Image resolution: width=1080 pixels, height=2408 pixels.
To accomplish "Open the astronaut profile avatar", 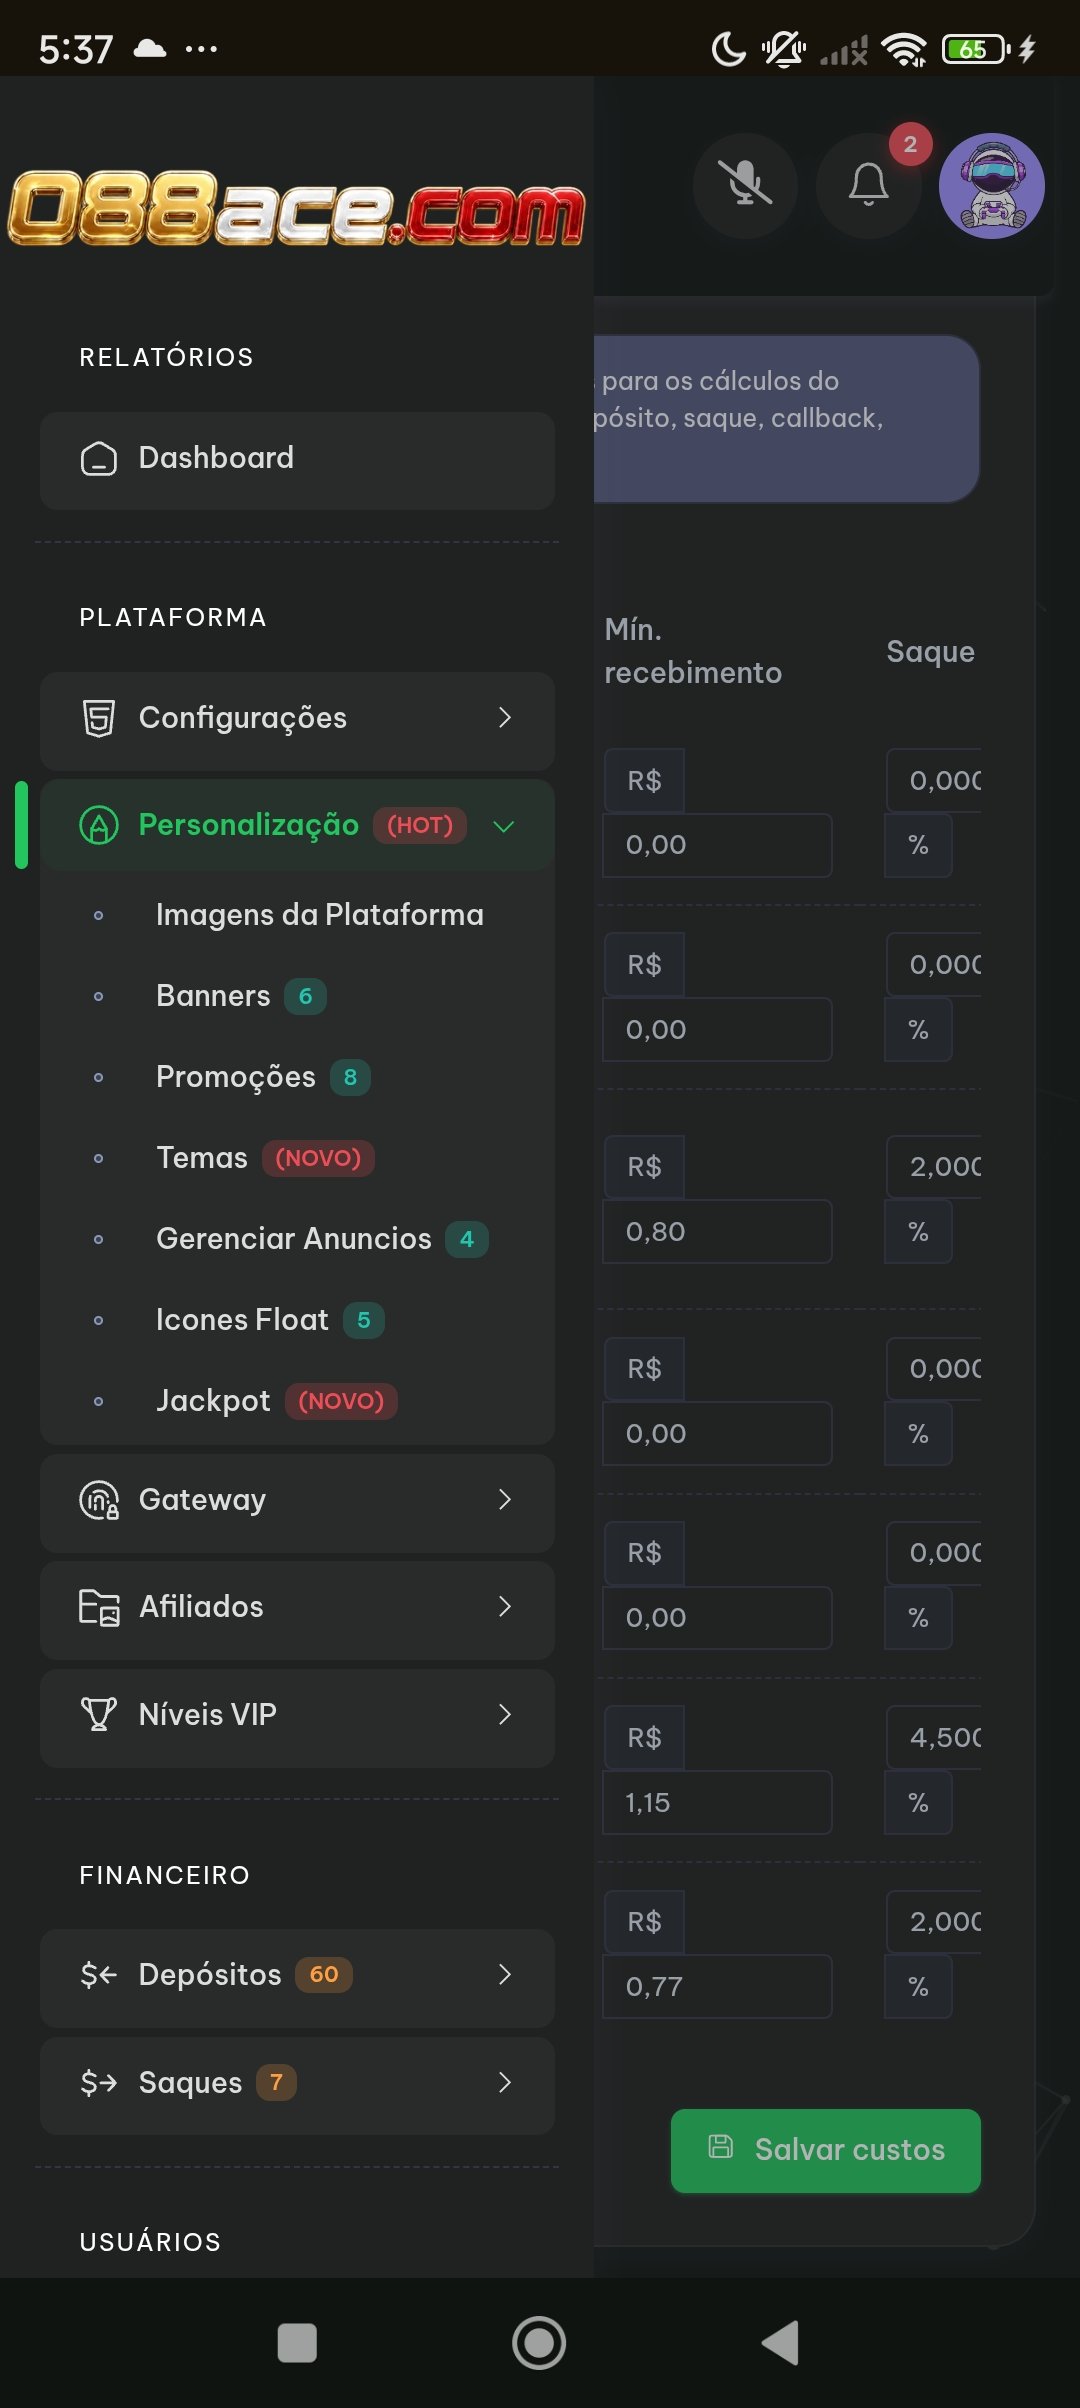I will pyautogui.click(x=991, y=186).
